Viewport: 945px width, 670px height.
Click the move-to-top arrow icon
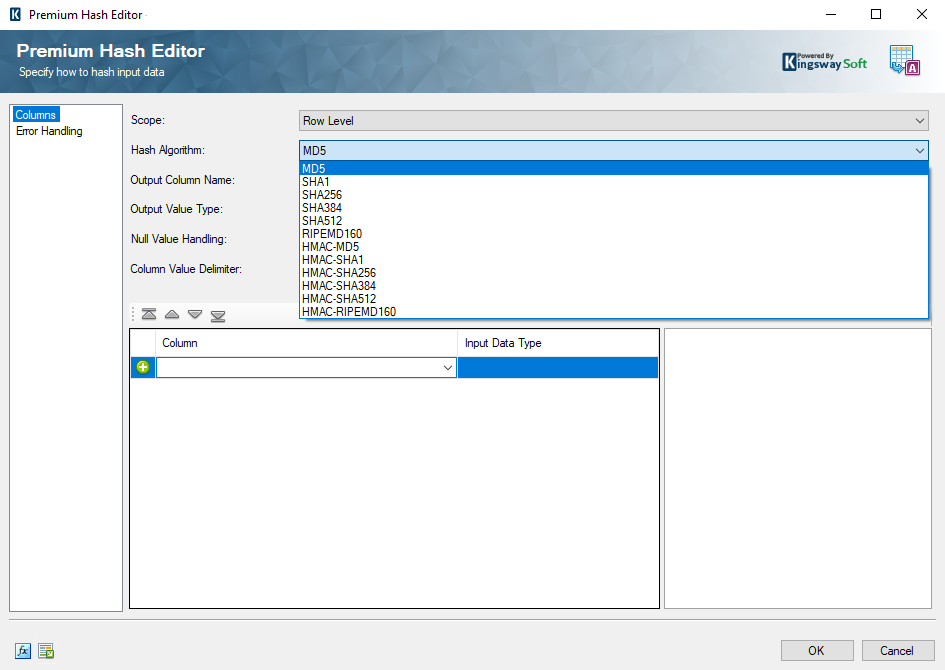point(149,314)
